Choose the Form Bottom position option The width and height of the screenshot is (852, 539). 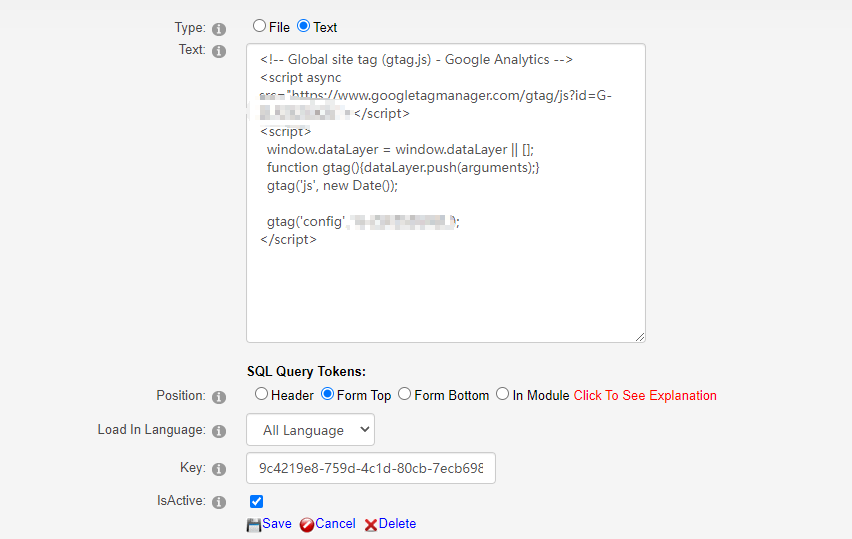pos(404,394)
